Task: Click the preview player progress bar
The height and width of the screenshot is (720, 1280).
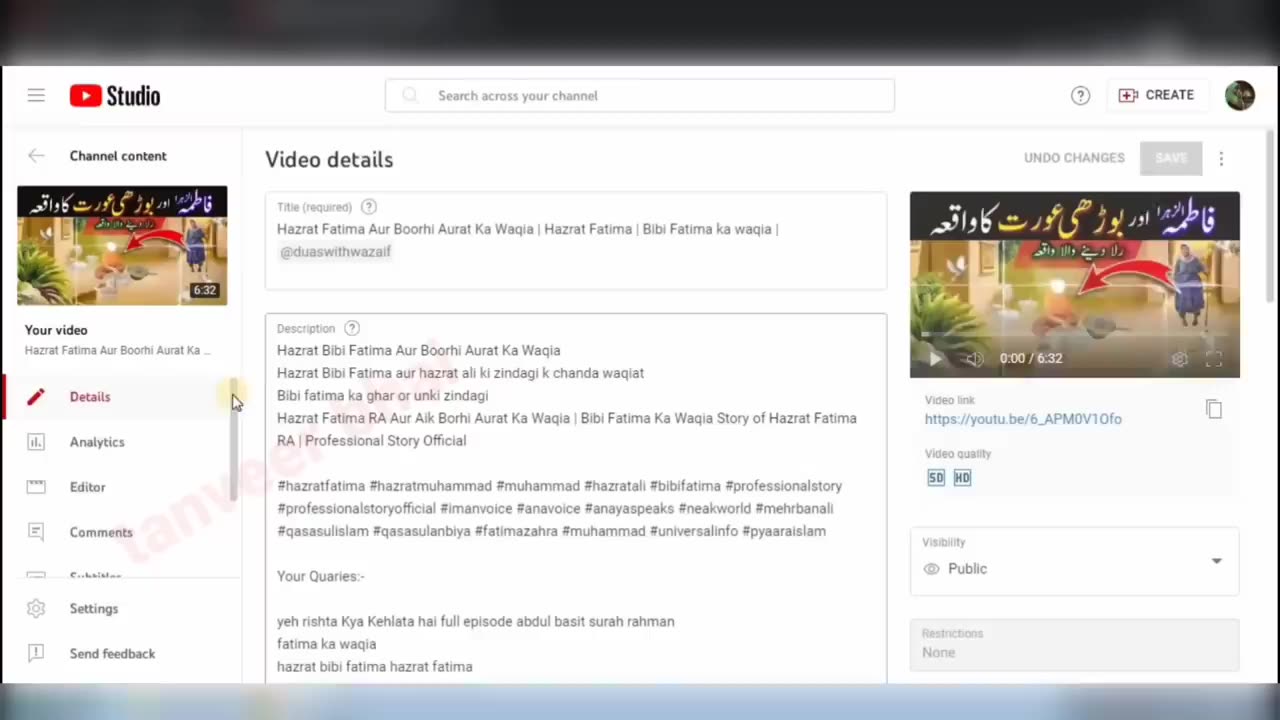Action: click(x=1074, y=334)
